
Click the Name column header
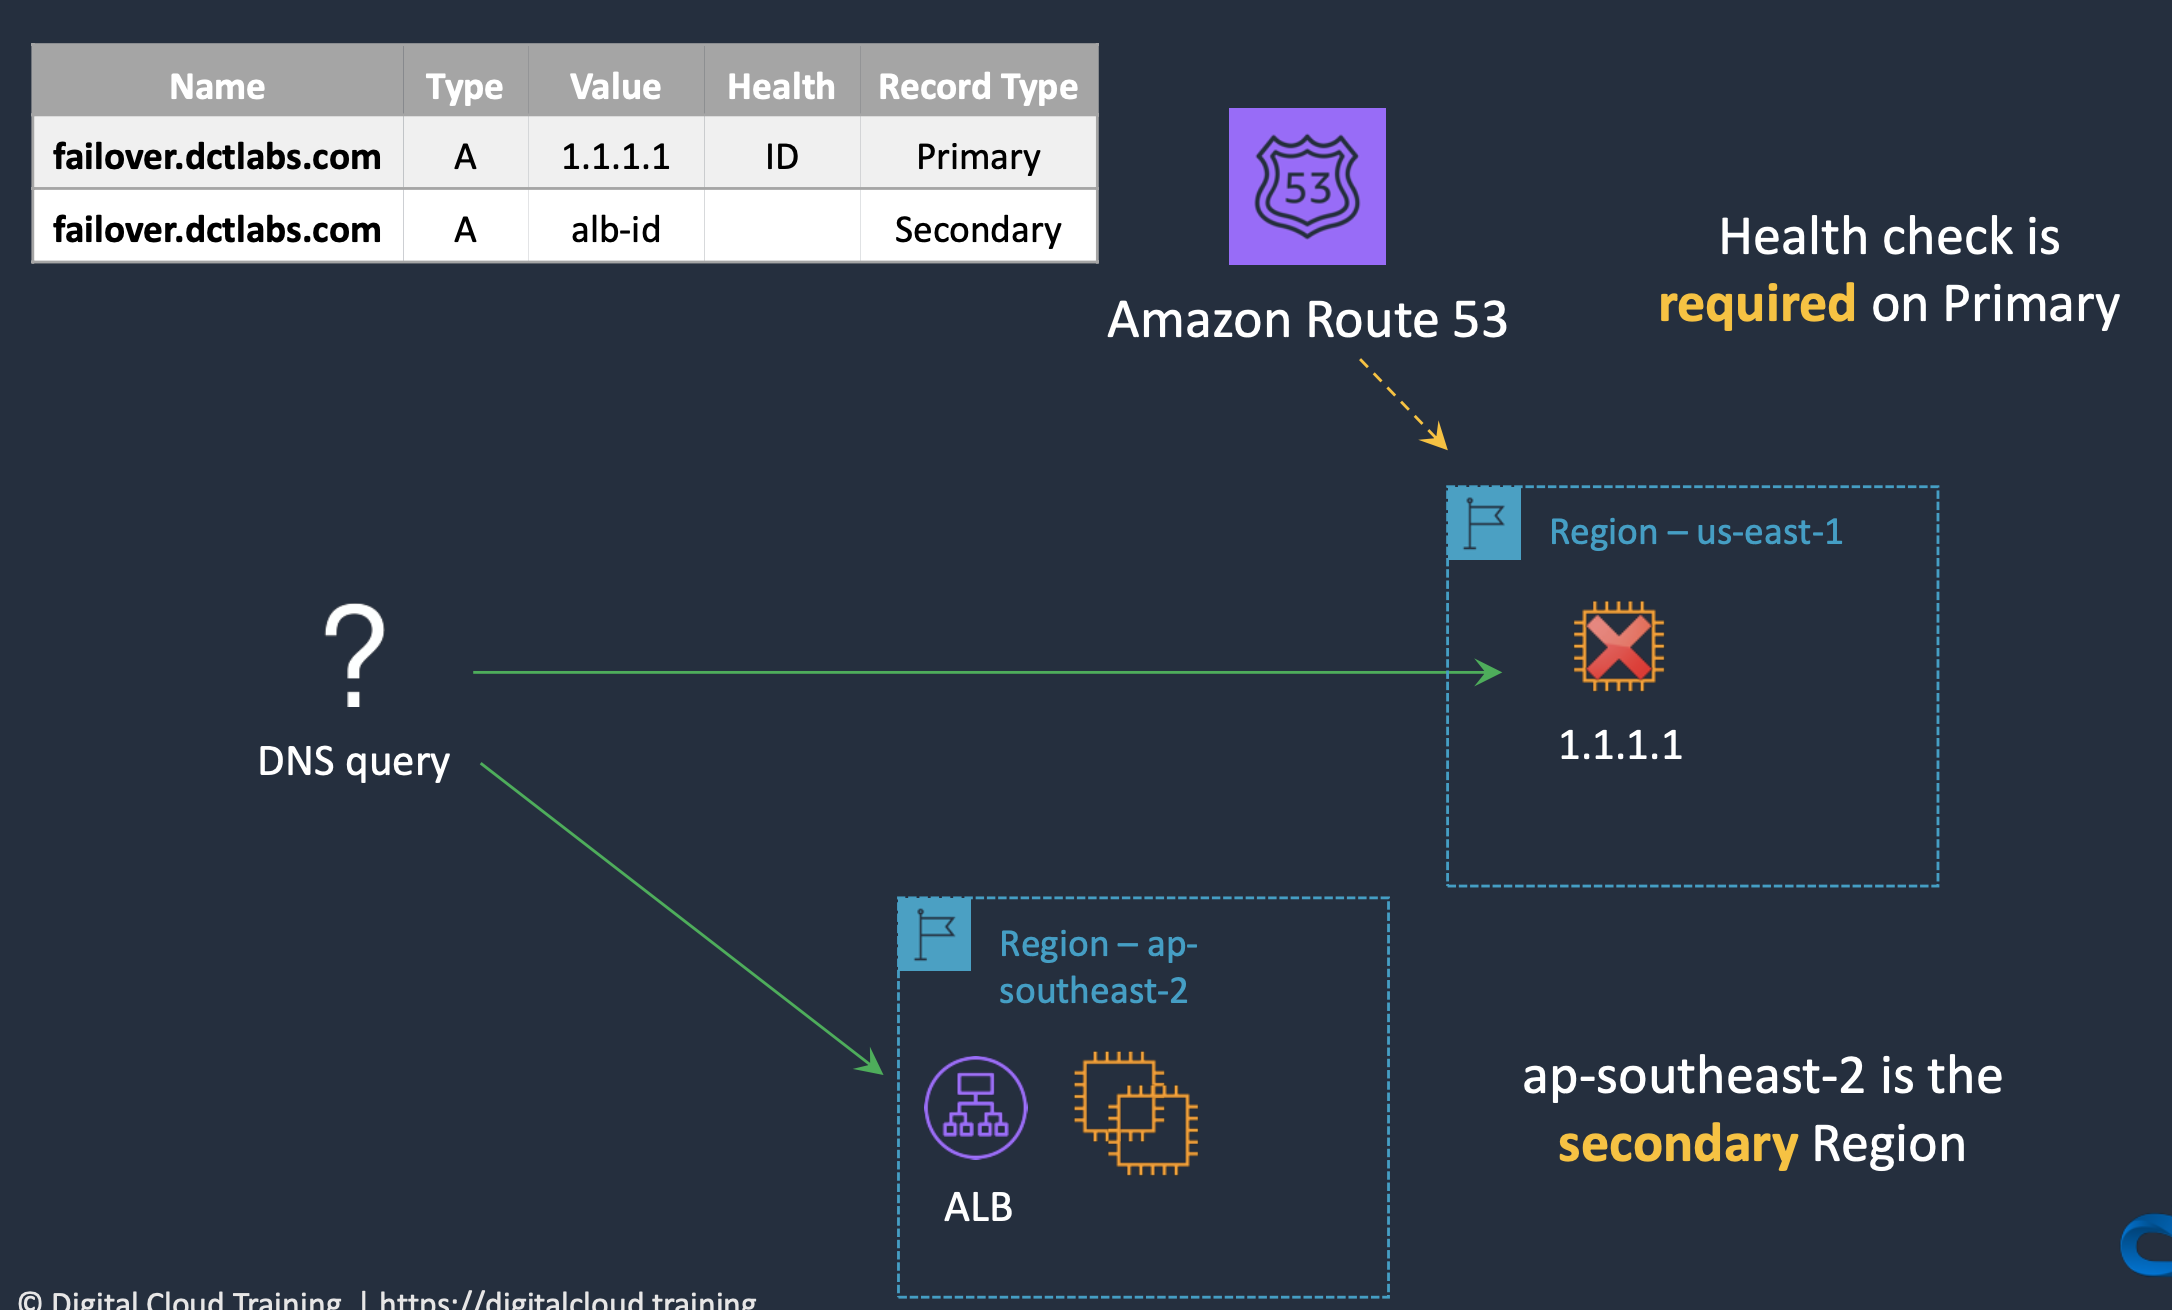click(217, 87)
